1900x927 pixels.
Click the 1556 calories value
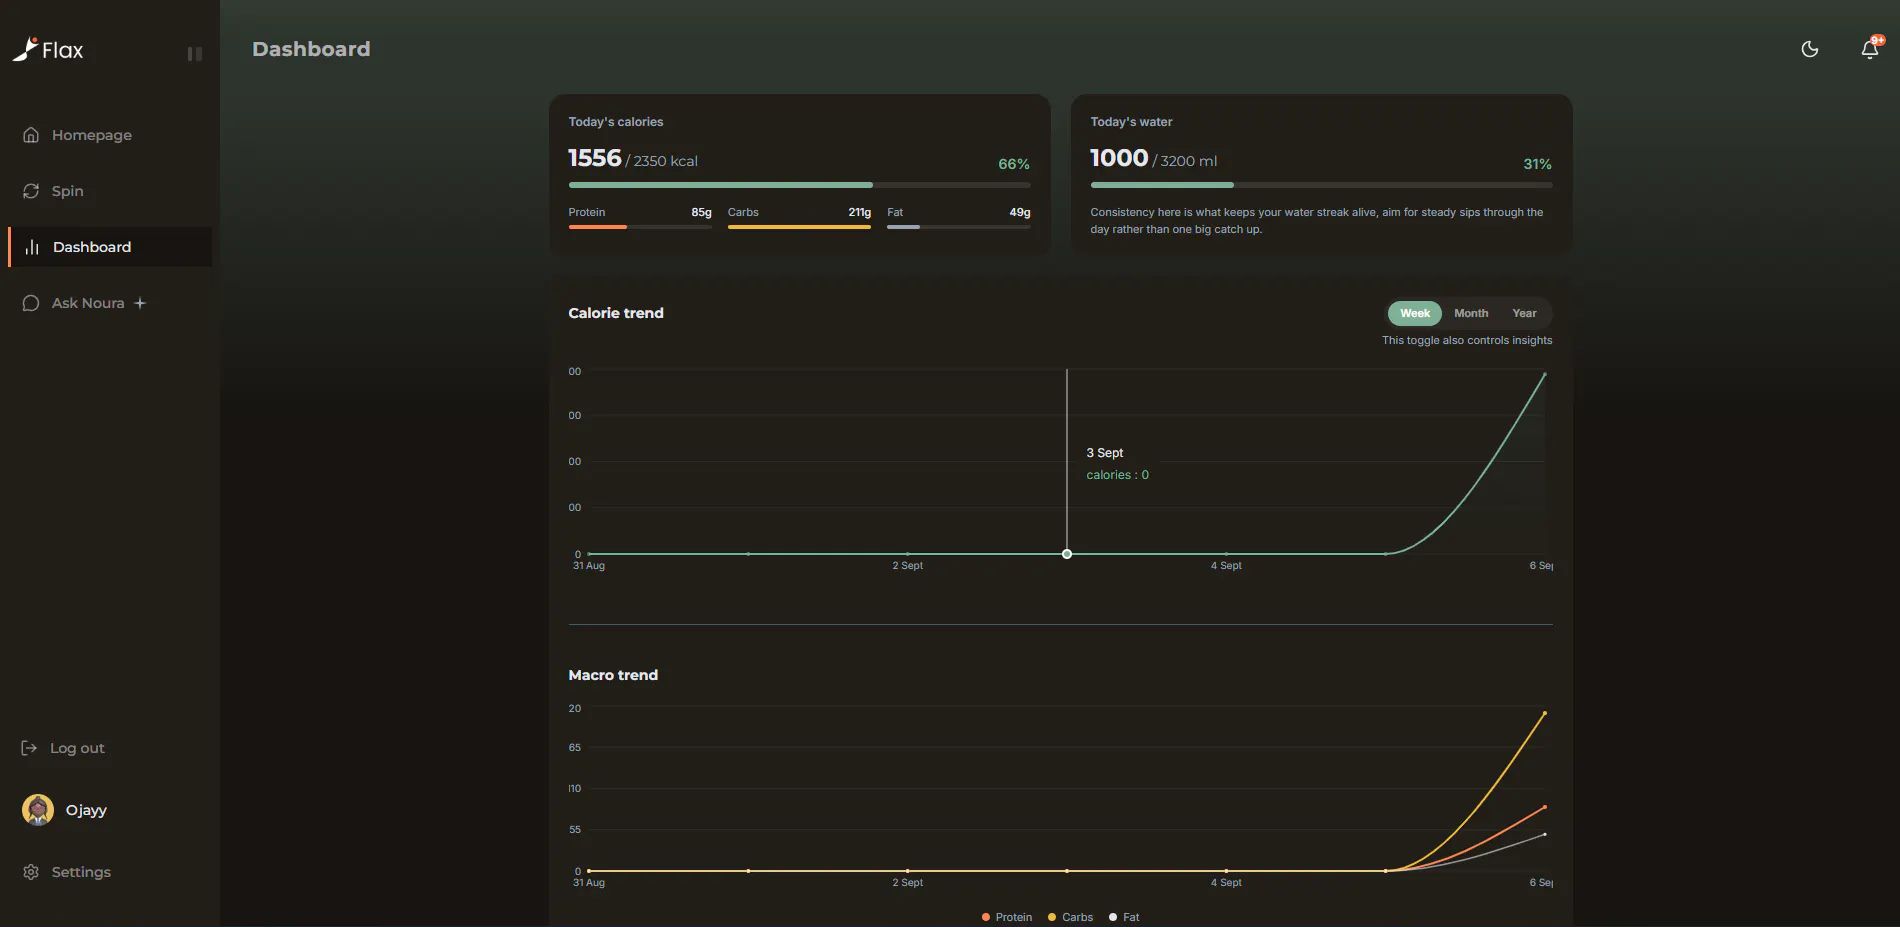(x=595, y=158)
